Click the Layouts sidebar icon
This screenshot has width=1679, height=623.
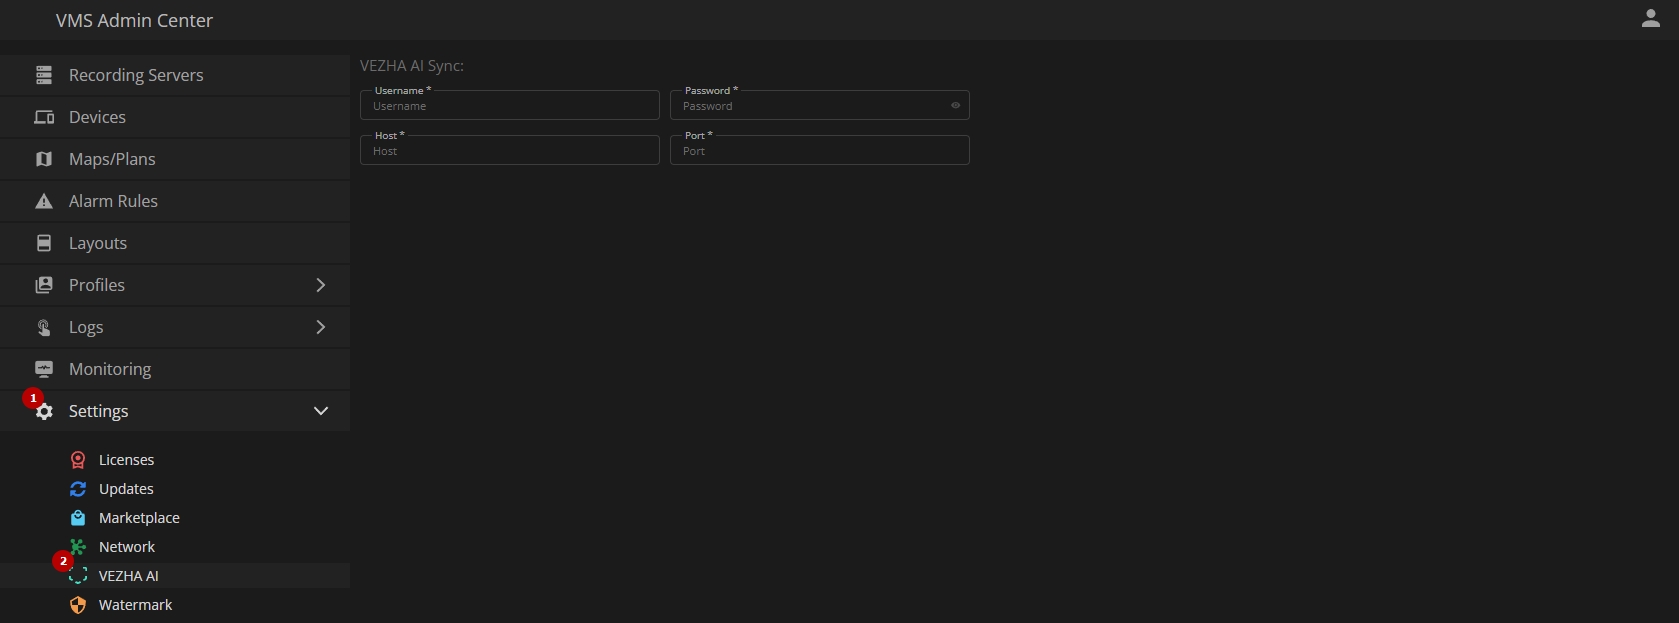[x=44, y=243]
